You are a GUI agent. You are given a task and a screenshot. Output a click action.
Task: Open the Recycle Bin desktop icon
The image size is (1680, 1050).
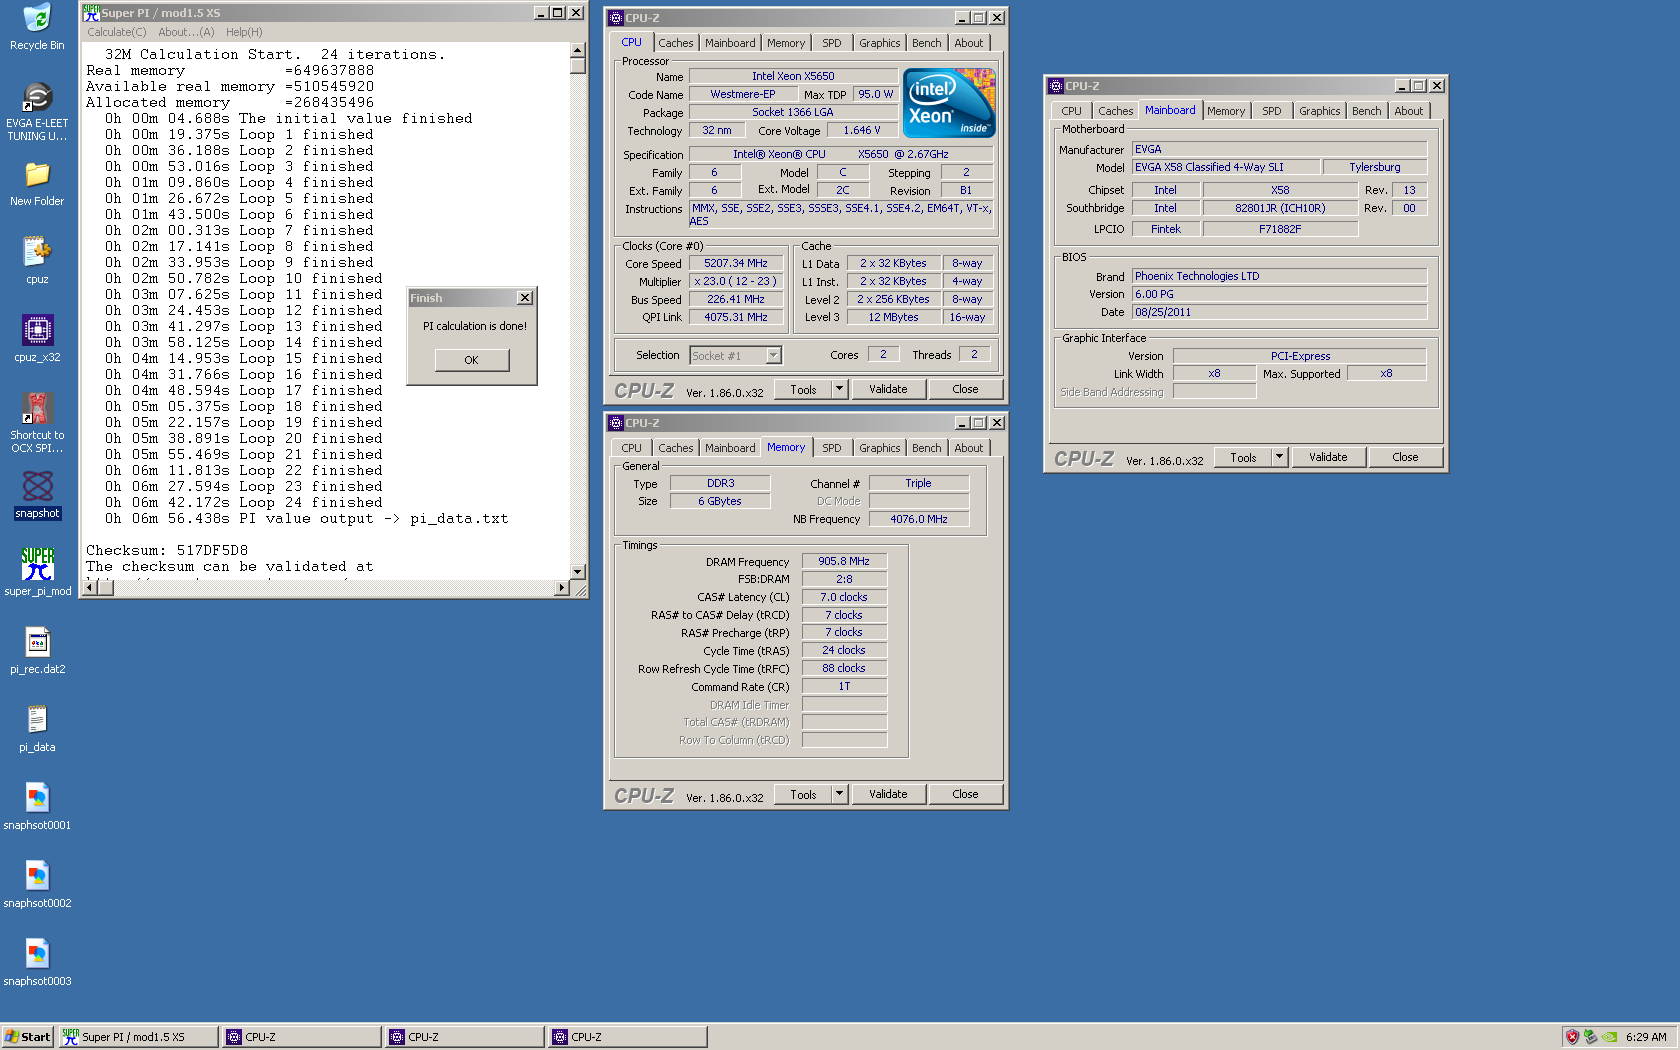click(37, 27)
